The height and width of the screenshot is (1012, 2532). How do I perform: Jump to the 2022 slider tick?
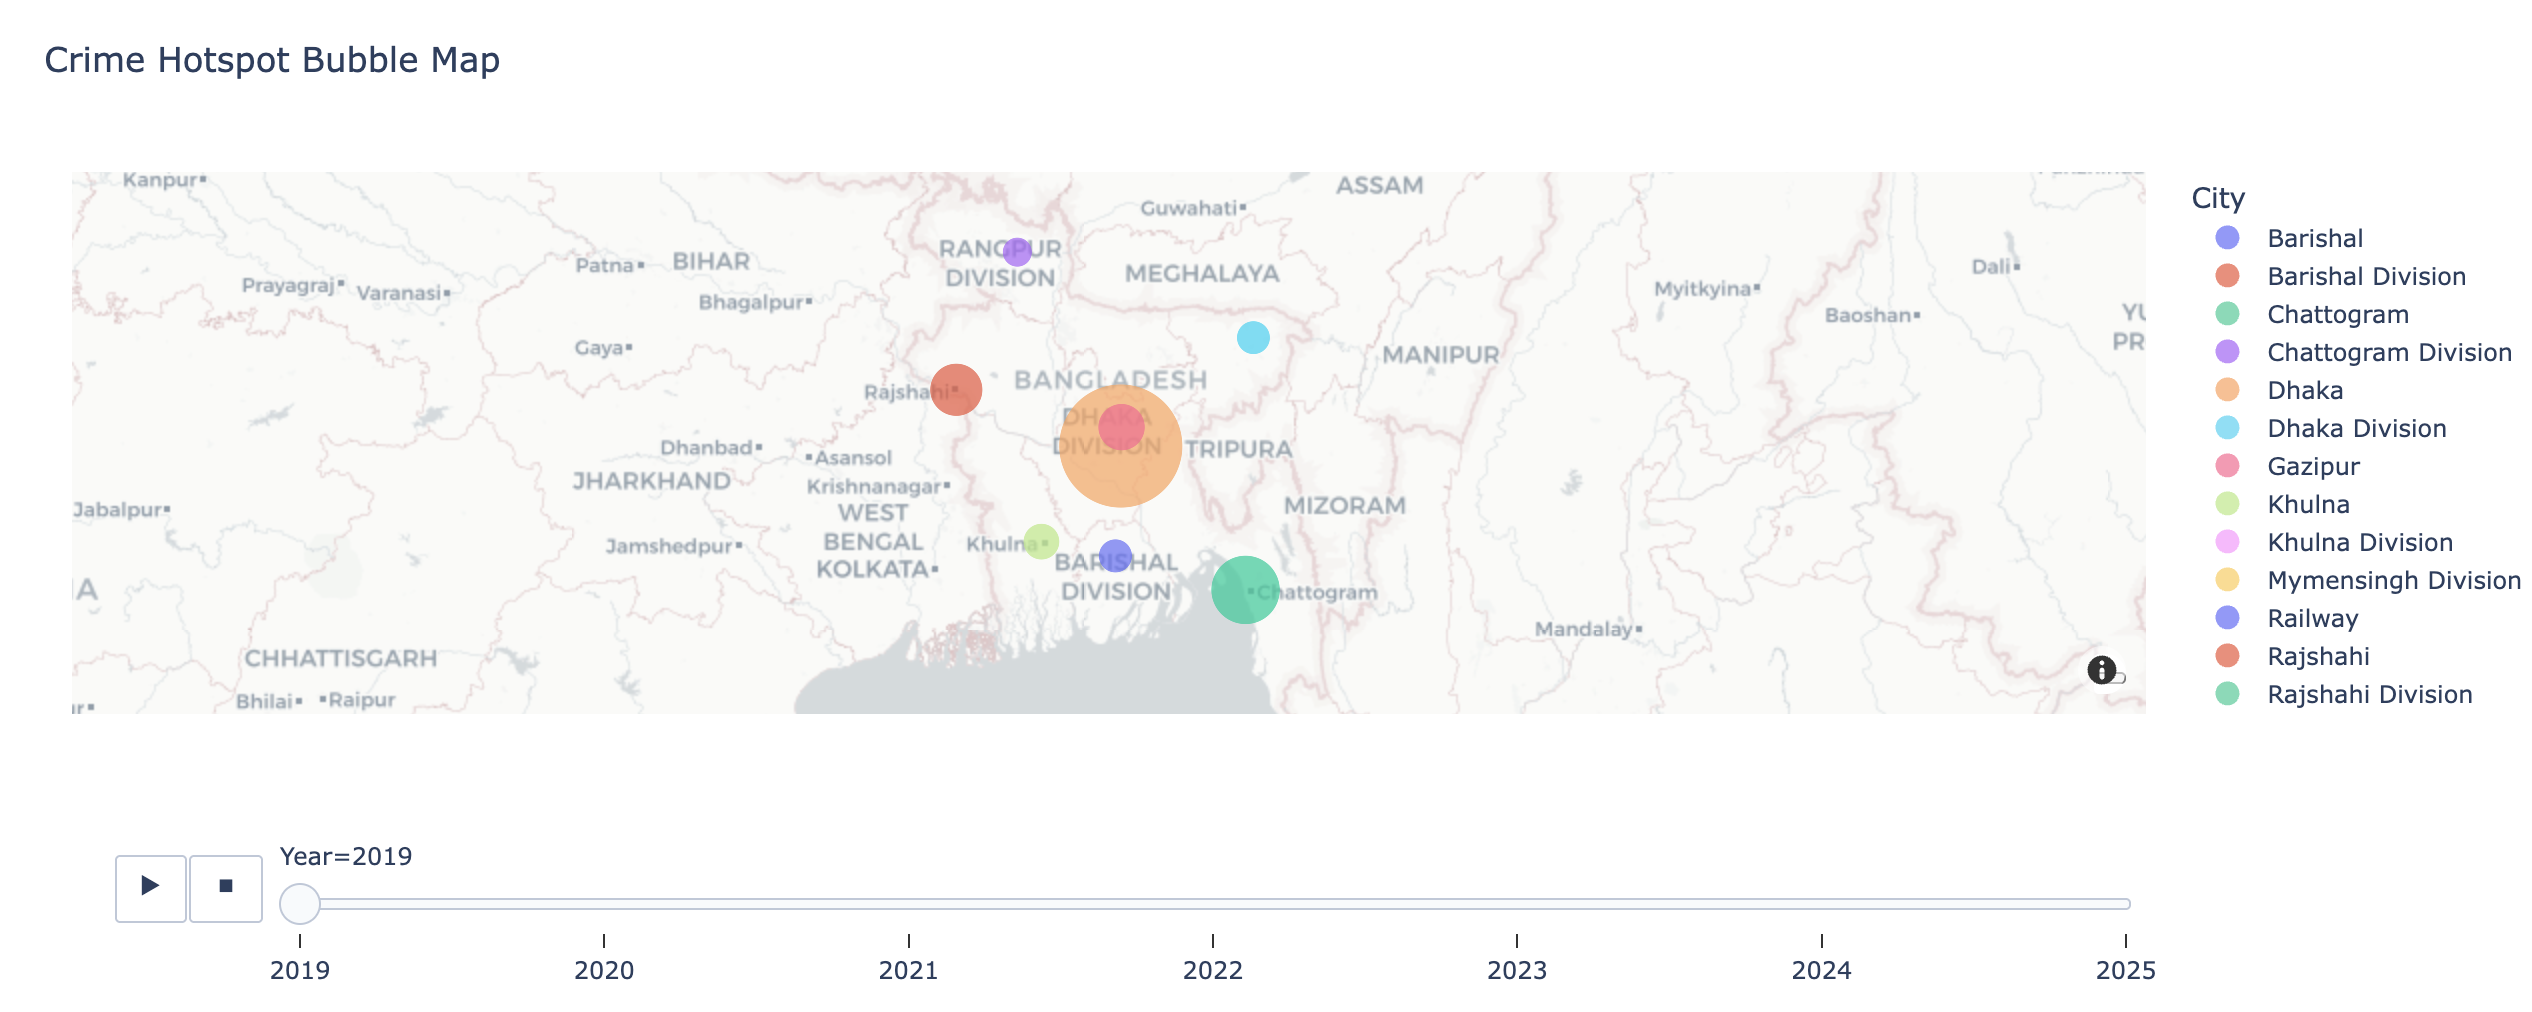(x=1213, y=970)
